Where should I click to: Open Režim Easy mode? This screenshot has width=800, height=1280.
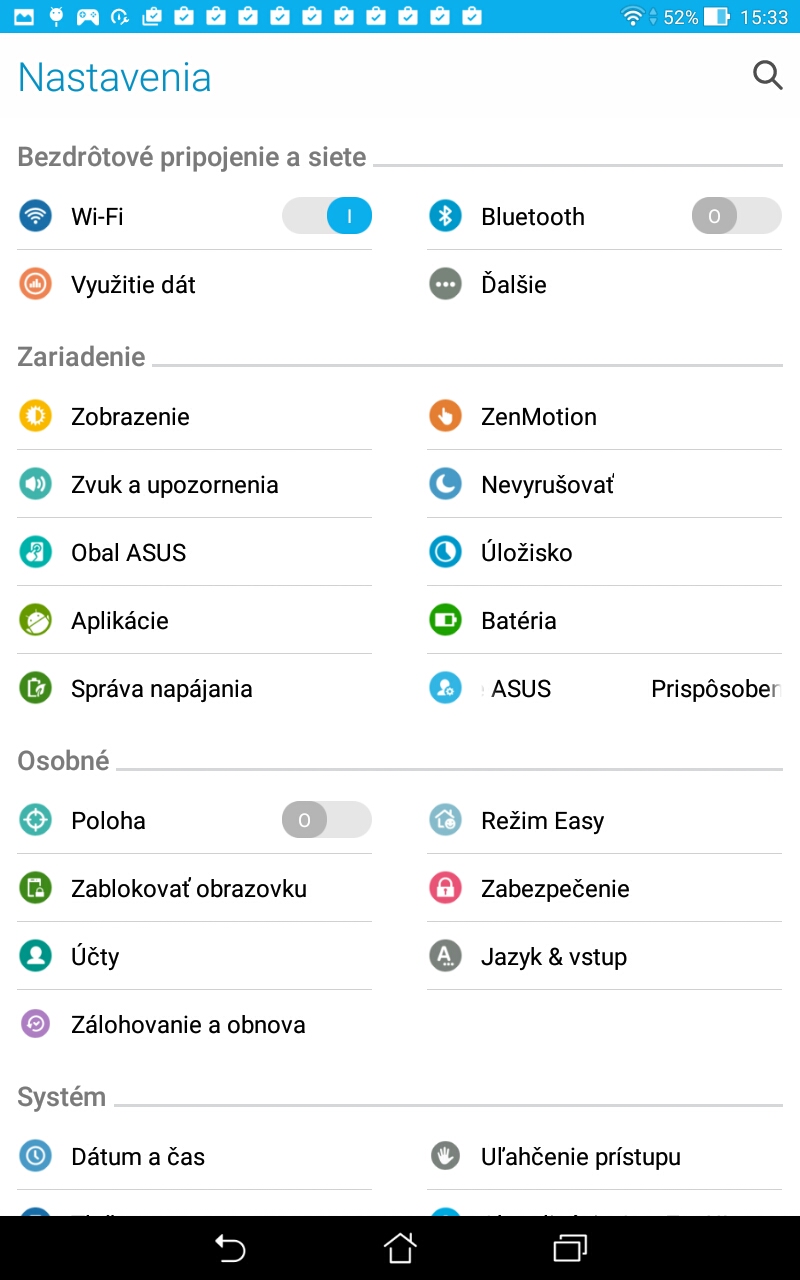(604, 820)
